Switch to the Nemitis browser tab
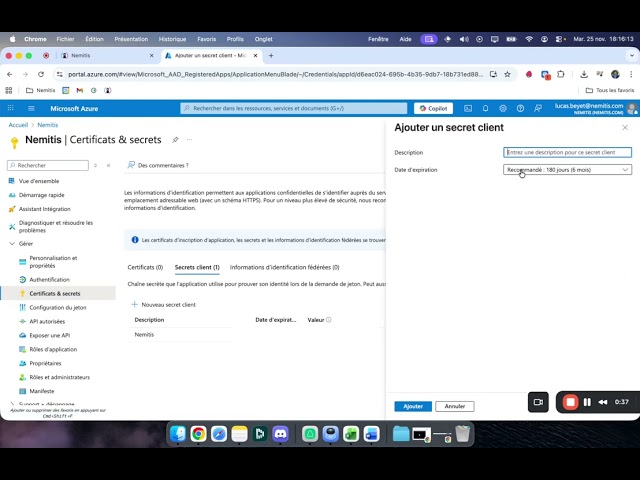 click(106, 56)
